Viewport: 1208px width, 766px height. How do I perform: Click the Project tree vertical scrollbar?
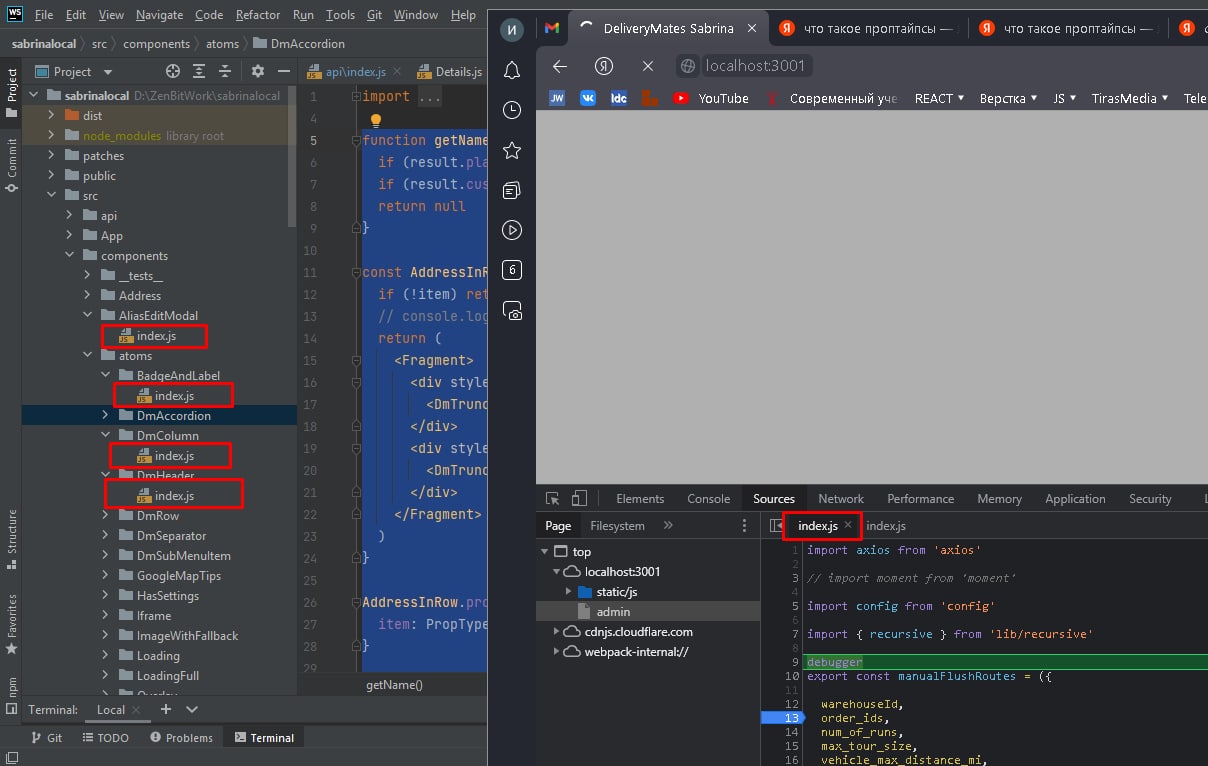292,158
